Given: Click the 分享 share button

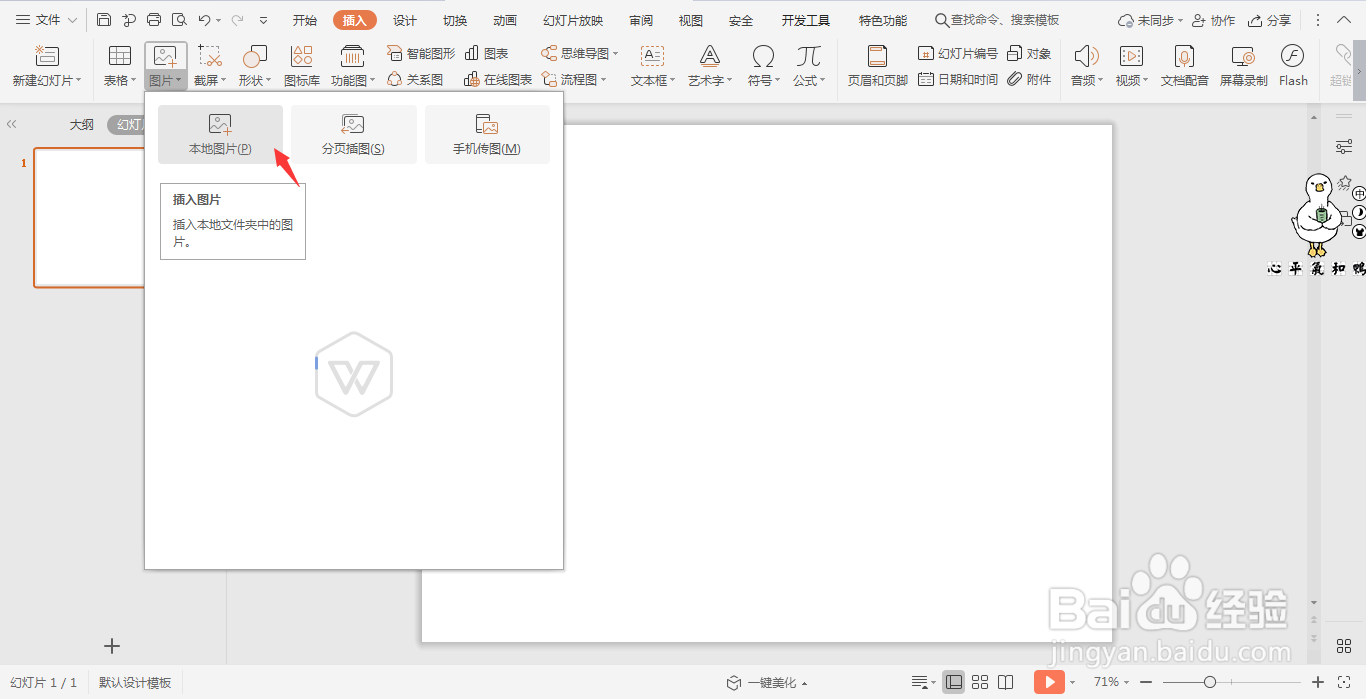Looking at the screenshot, I should [1269, 20].
